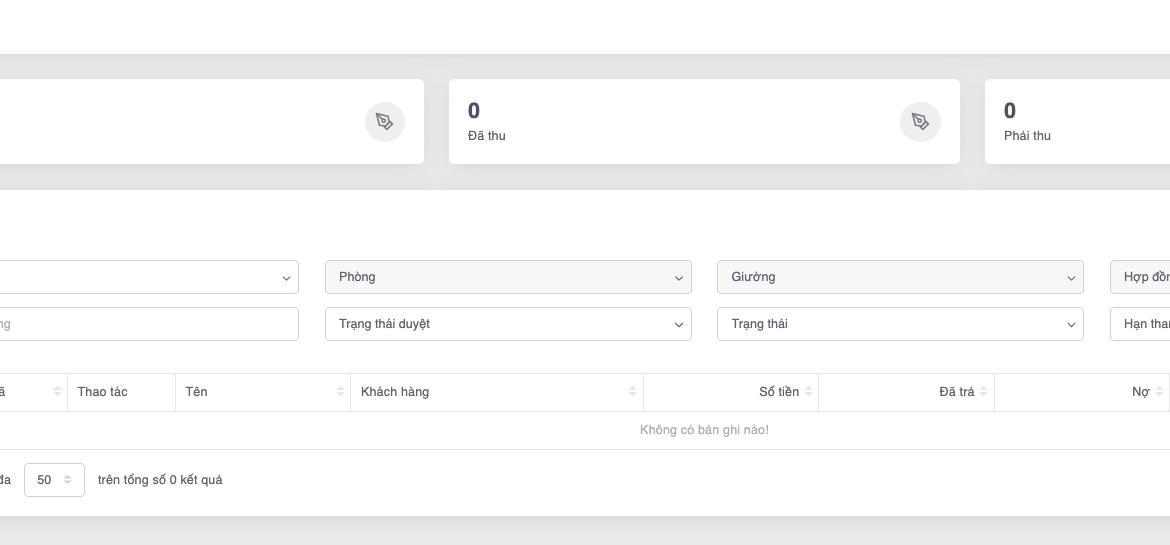Screen dimensions: 1170x545
Task: Click the sort arrows left of Thao tác header
Action: pos(57,392)
